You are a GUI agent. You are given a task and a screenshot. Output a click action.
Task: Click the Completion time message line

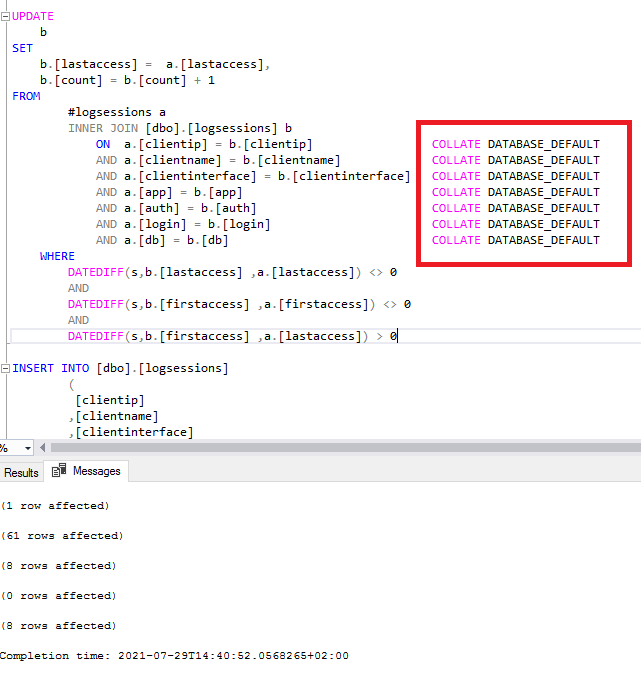tap(174, 656)
